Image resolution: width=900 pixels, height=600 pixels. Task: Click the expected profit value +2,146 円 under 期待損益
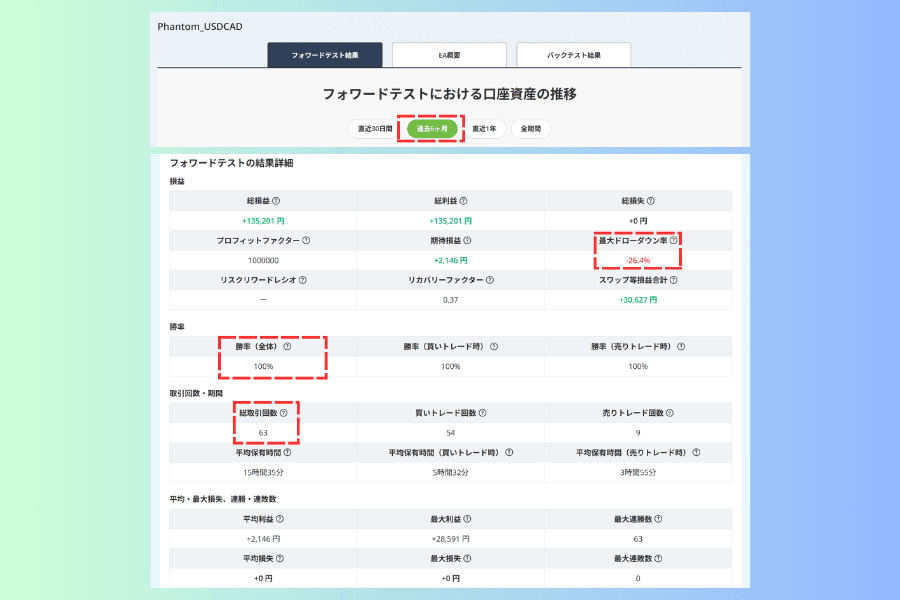click(451, 261)
